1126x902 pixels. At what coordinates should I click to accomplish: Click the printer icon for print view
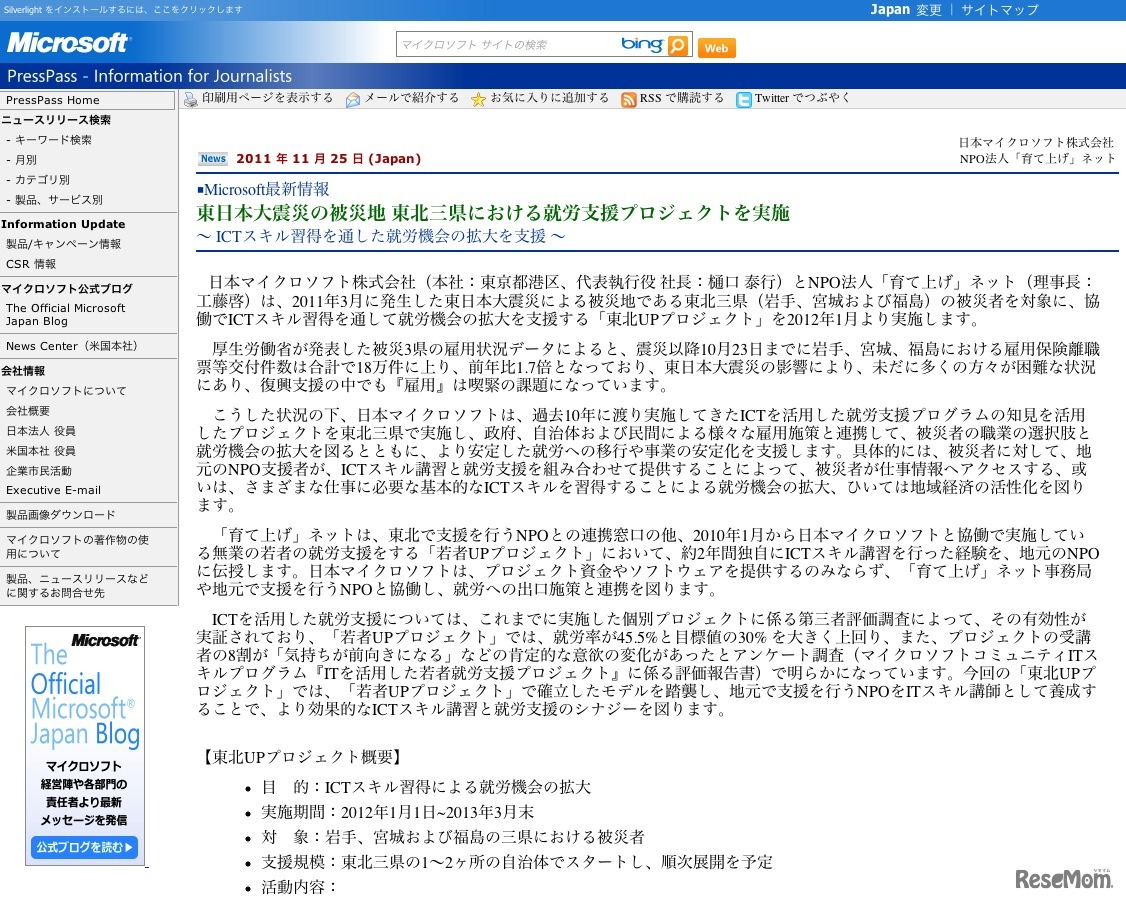pos(190,99)
